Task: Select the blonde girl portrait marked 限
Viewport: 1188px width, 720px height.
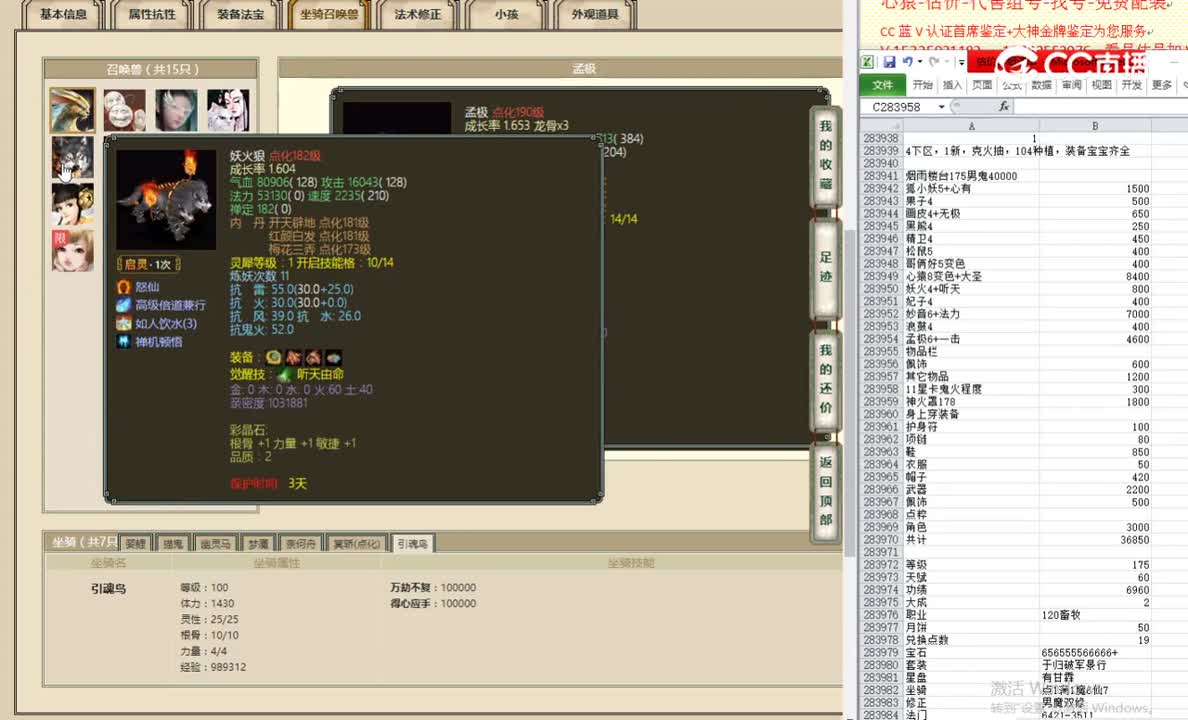Action: [x=73, y=251]
